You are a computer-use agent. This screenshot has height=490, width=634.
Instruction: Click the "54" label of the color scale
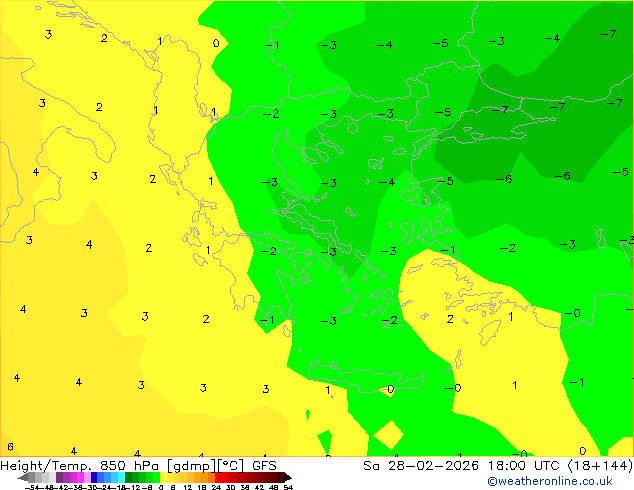[x=288, y=487]
